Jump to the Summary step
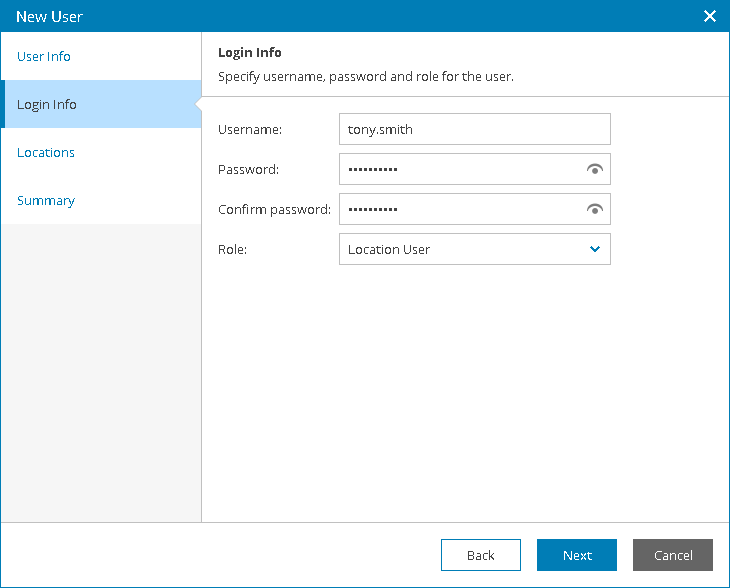 tap(46, 200)
